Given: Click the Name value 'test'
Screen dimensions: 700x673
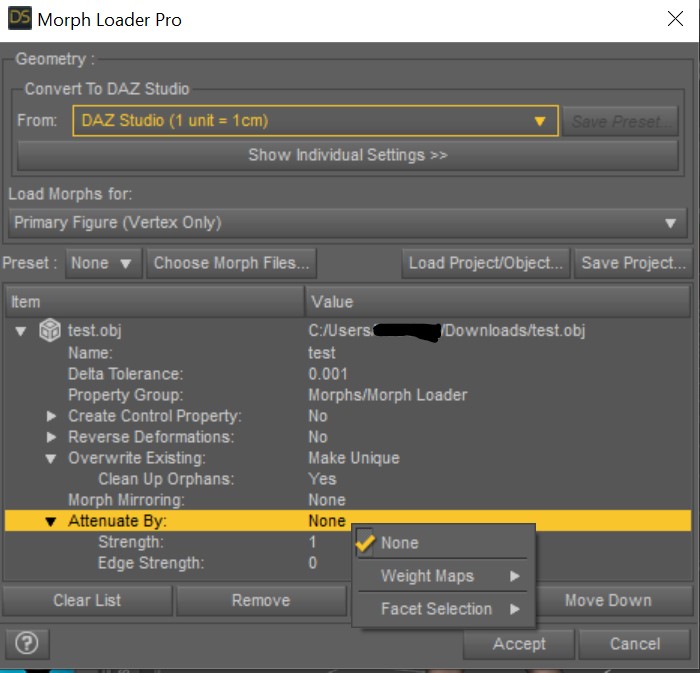Looking at the screenshot, I should coord(321,353).
